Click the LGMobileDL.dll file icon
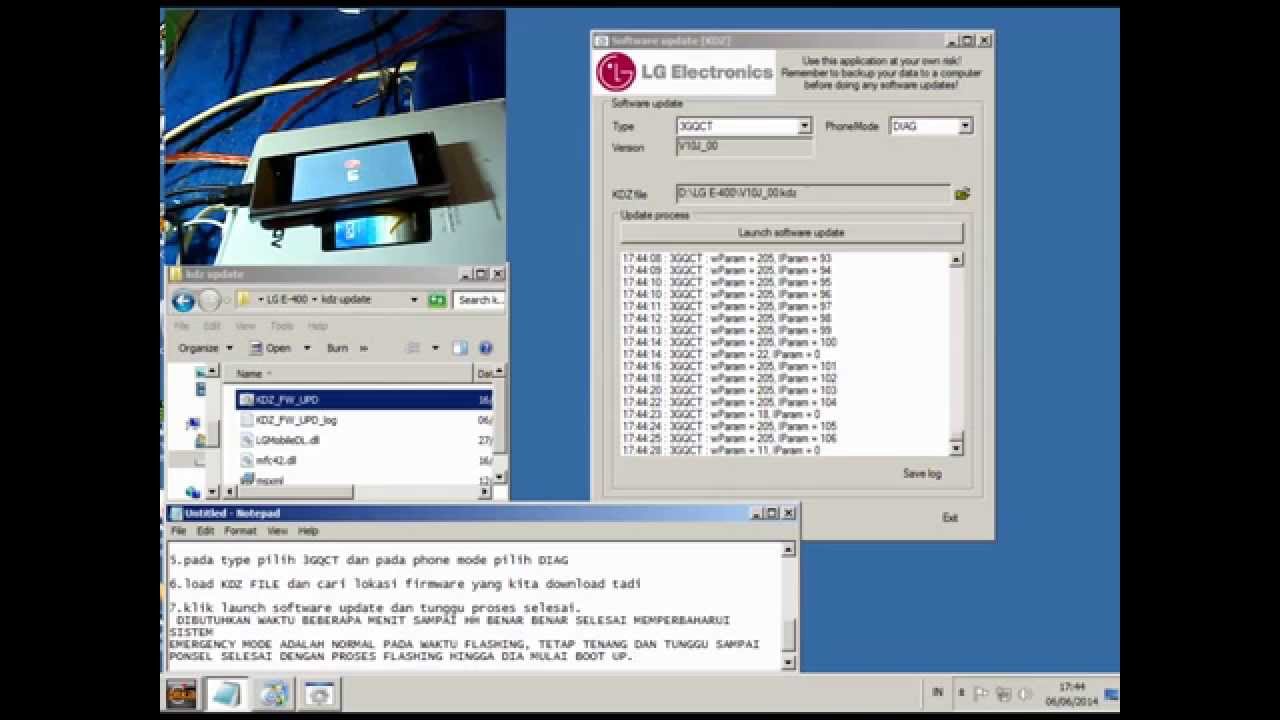 (247, 440)
